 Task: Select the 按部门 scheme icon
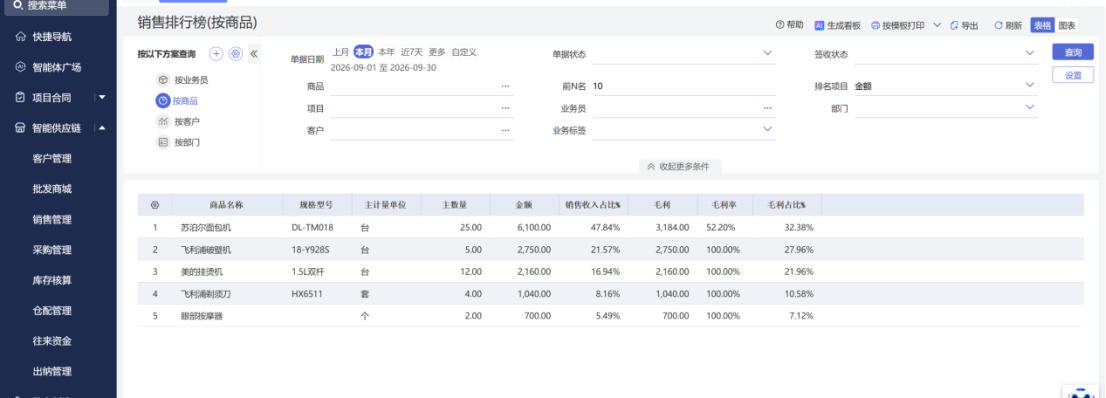pos(162,142)
